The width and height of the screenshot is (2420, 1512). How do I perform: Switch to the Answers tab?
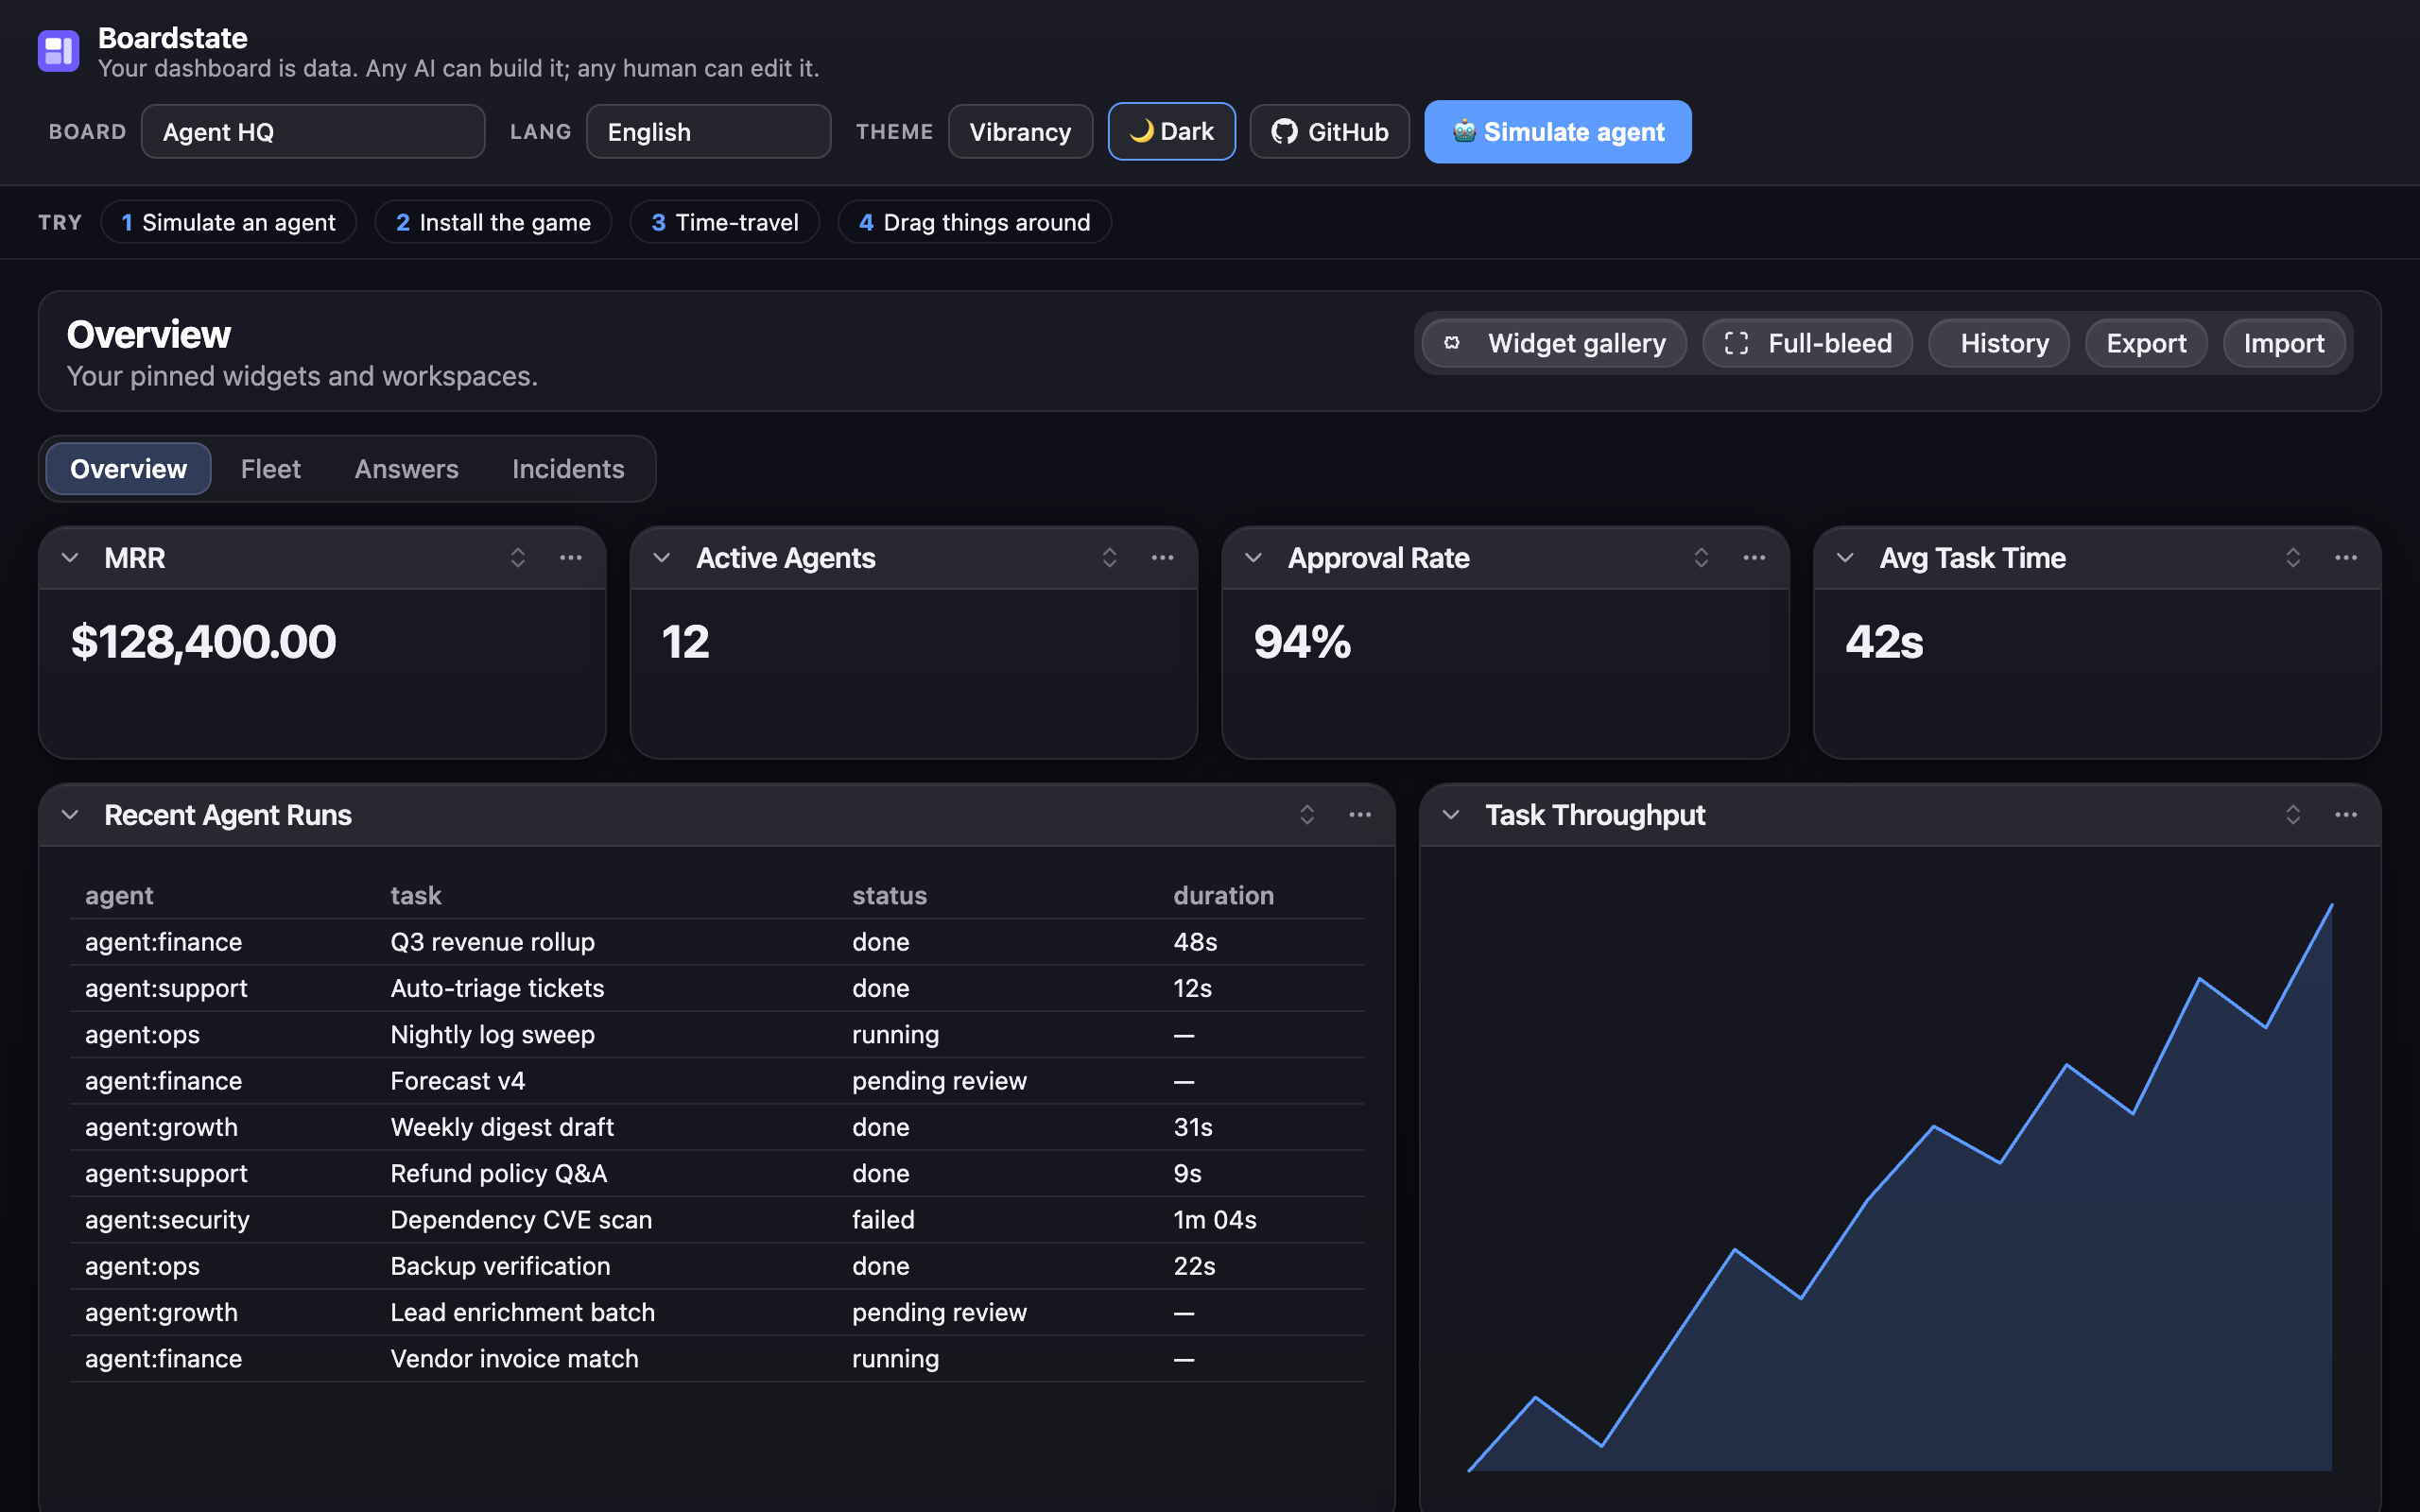coord(406,469)
